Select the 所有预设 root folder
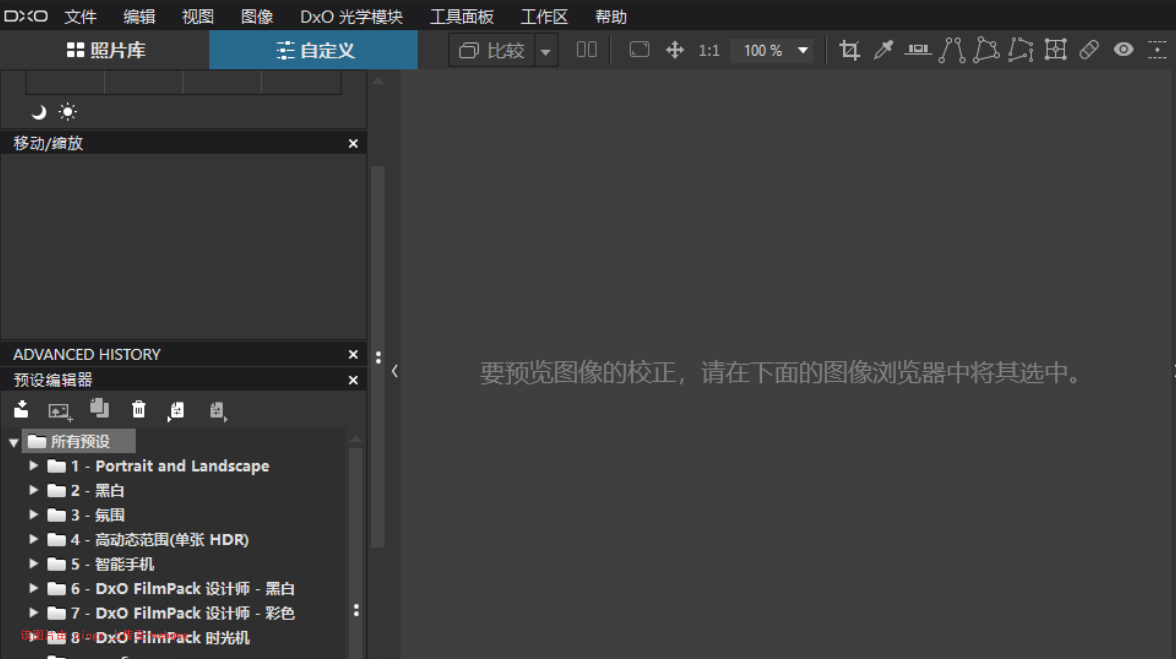This screenshot has width=1176, height=659. pos(79,442)
